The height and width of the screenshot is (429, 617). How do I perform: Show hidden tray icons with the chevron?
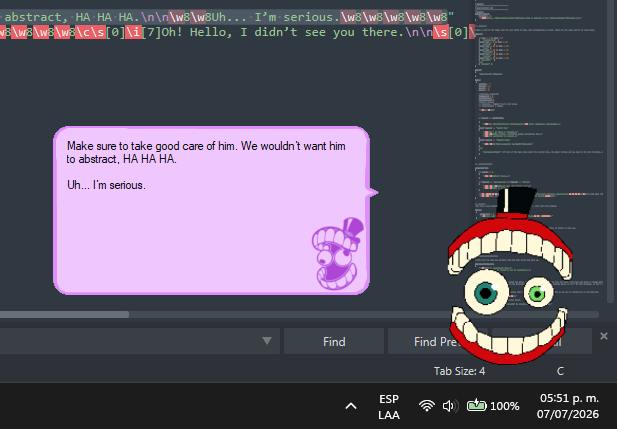coord(351,406)
